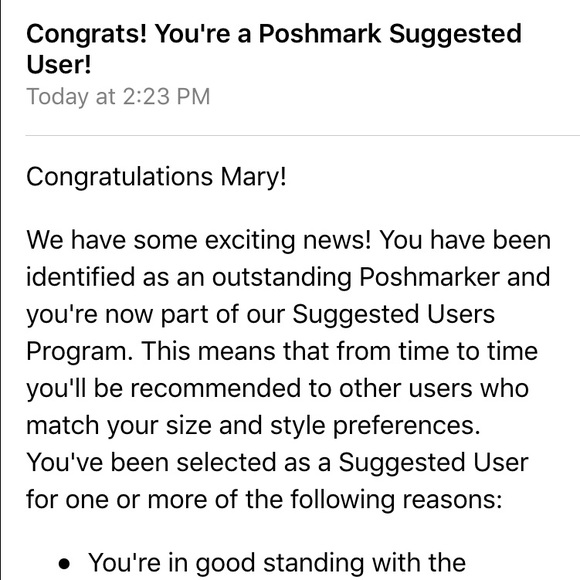Tap the word 'Poshmark' in the subject line
This screenshot has height=580, width=580.
(320, 34)
